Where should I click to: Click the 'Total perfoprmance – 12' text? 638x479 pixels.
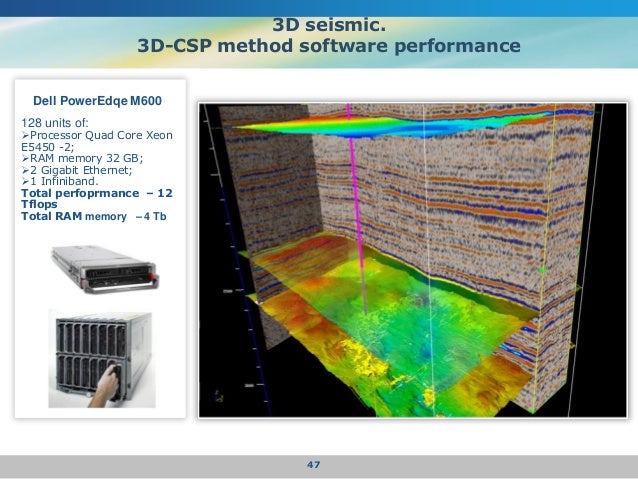[x=97, y=193]
